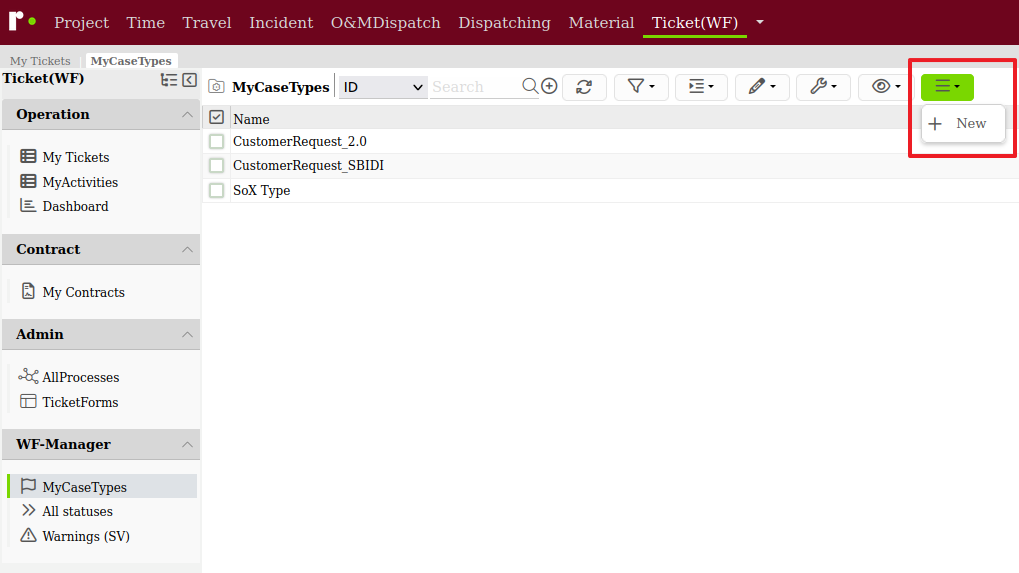Click the snapshot icon beside MyCaseTypes title
Image resolution: width=1019 pixels, height=573 pixels.
(216, 86)
